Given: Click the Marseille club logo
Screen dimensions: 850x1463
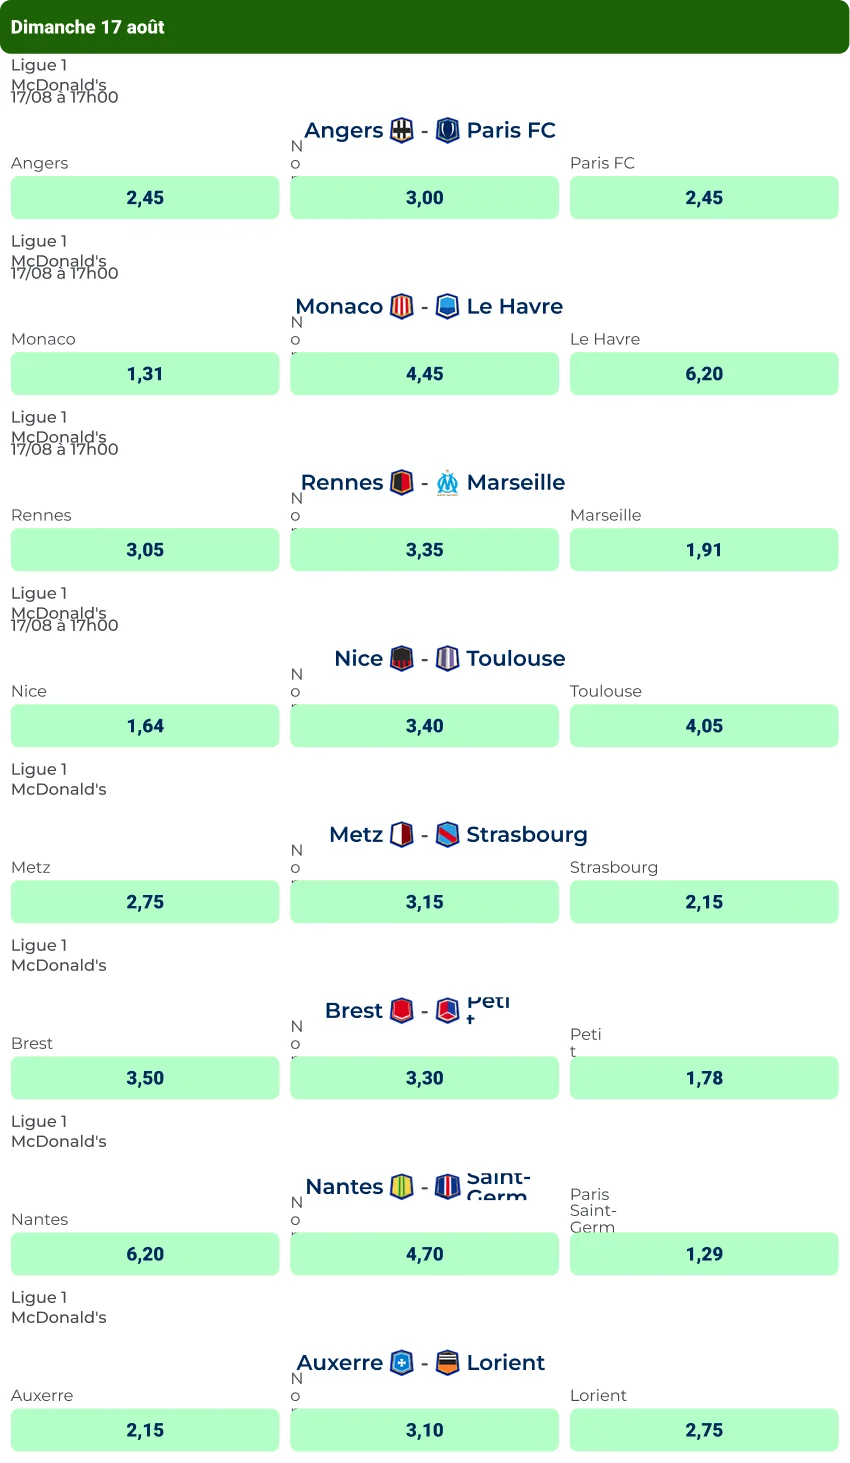Looking at the screenshot, I should click(x=448, y=483).
